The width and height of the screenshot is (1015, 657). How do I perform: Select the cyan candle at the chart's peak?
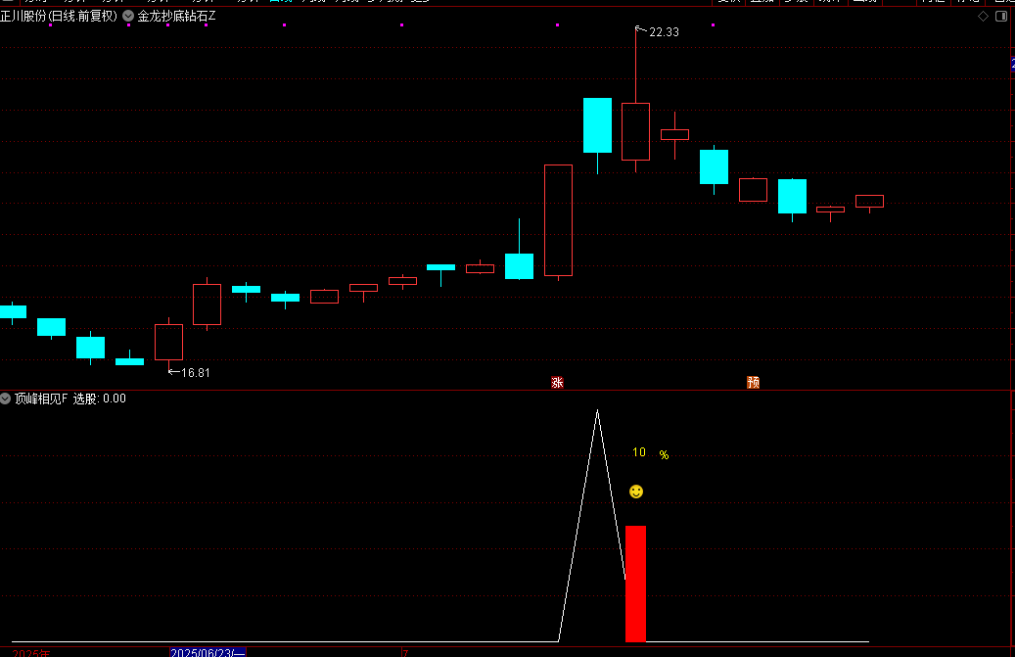pos(597,125)
